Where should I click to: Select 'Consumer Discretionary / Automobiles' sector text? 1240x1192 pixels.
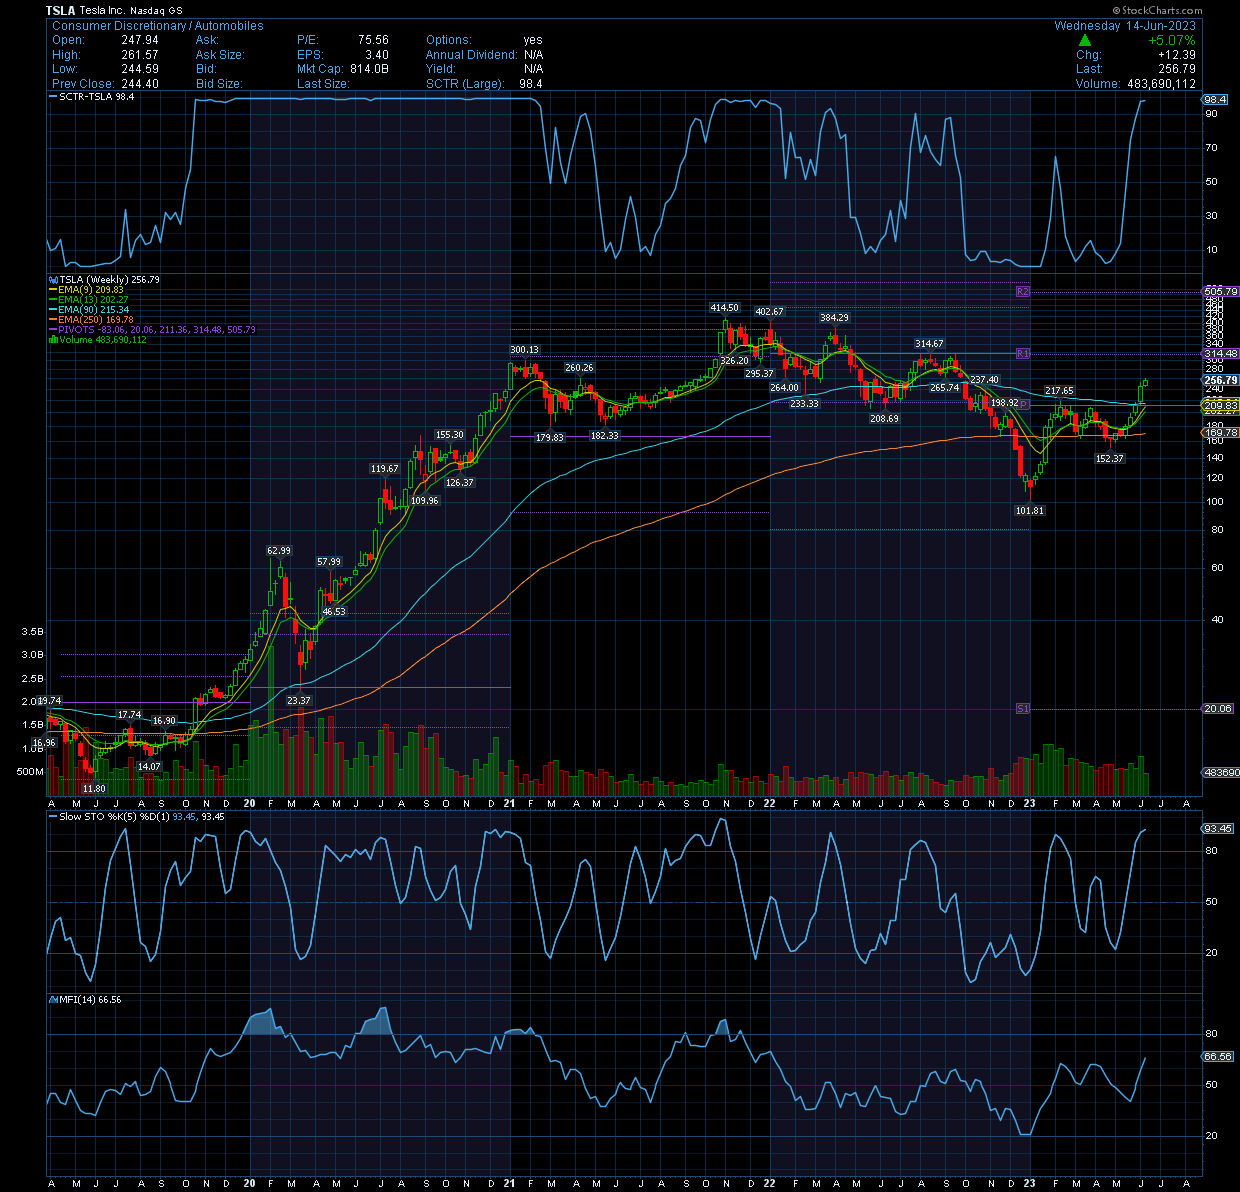pos(158,26)
